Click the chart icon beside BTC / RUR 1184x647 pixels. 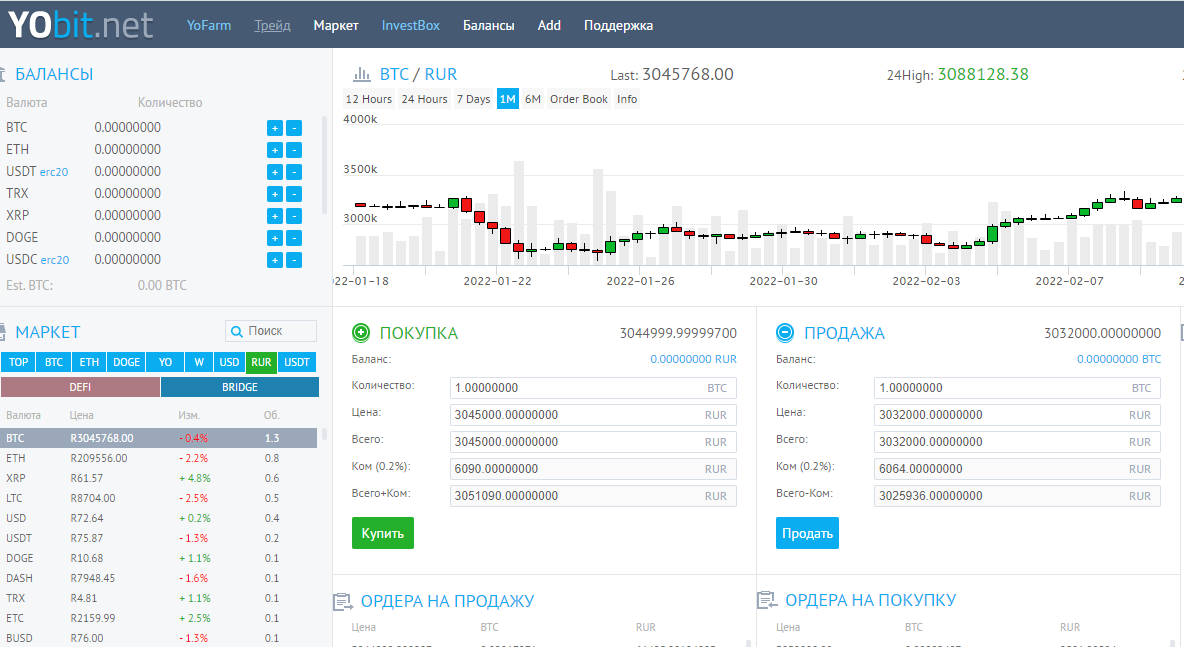click(362, 74)
